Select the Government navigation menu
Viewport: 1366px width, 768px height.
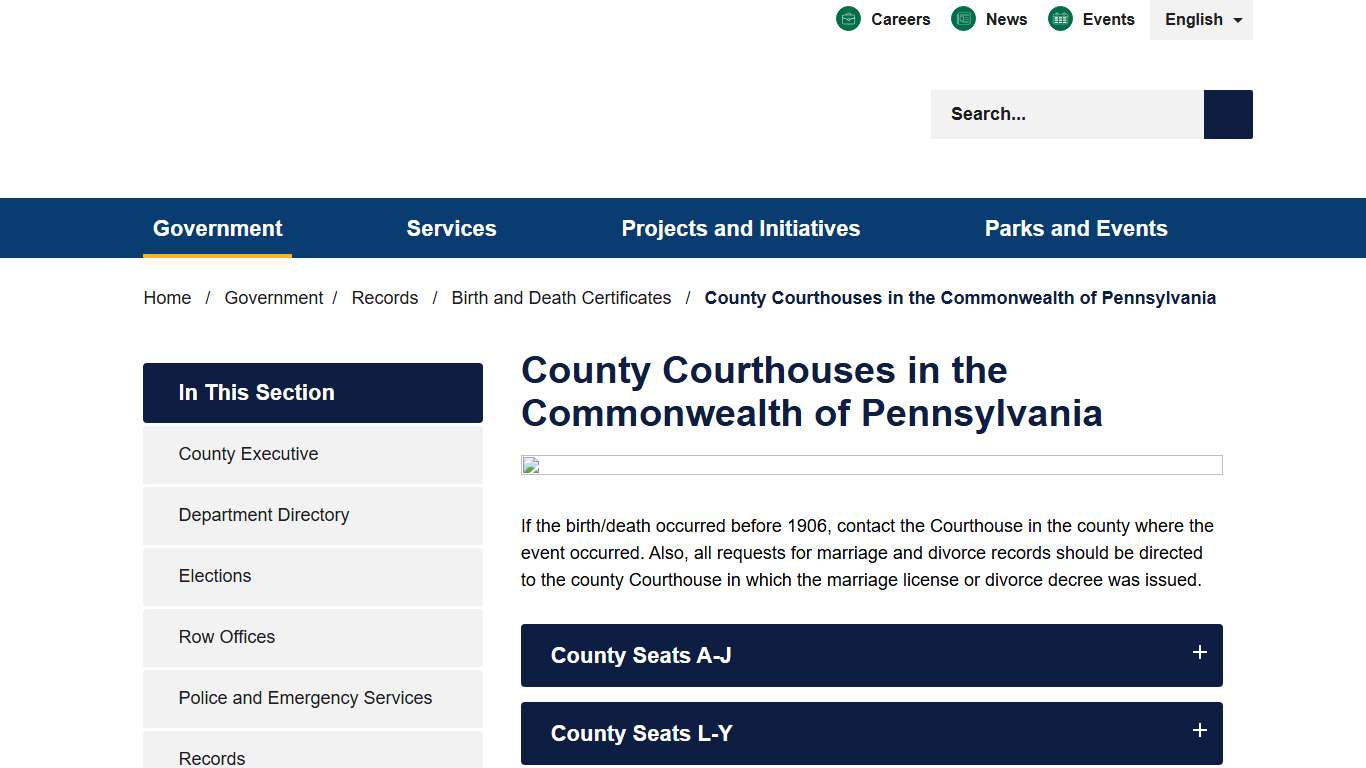point(217,228)
